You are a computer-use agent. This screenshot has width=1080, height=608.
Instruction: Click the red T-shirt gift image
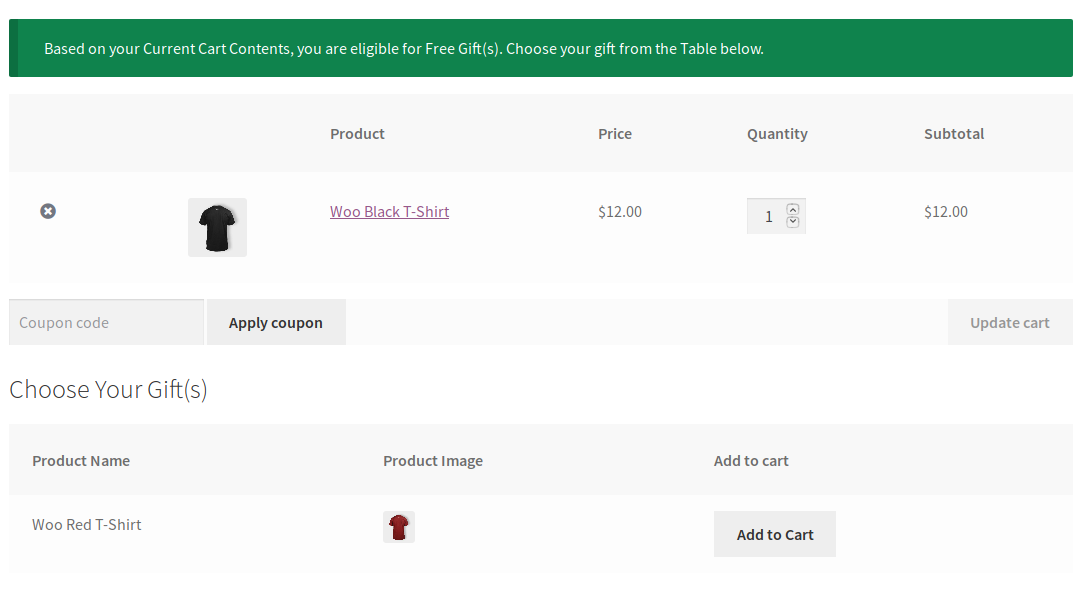point(399,527)
